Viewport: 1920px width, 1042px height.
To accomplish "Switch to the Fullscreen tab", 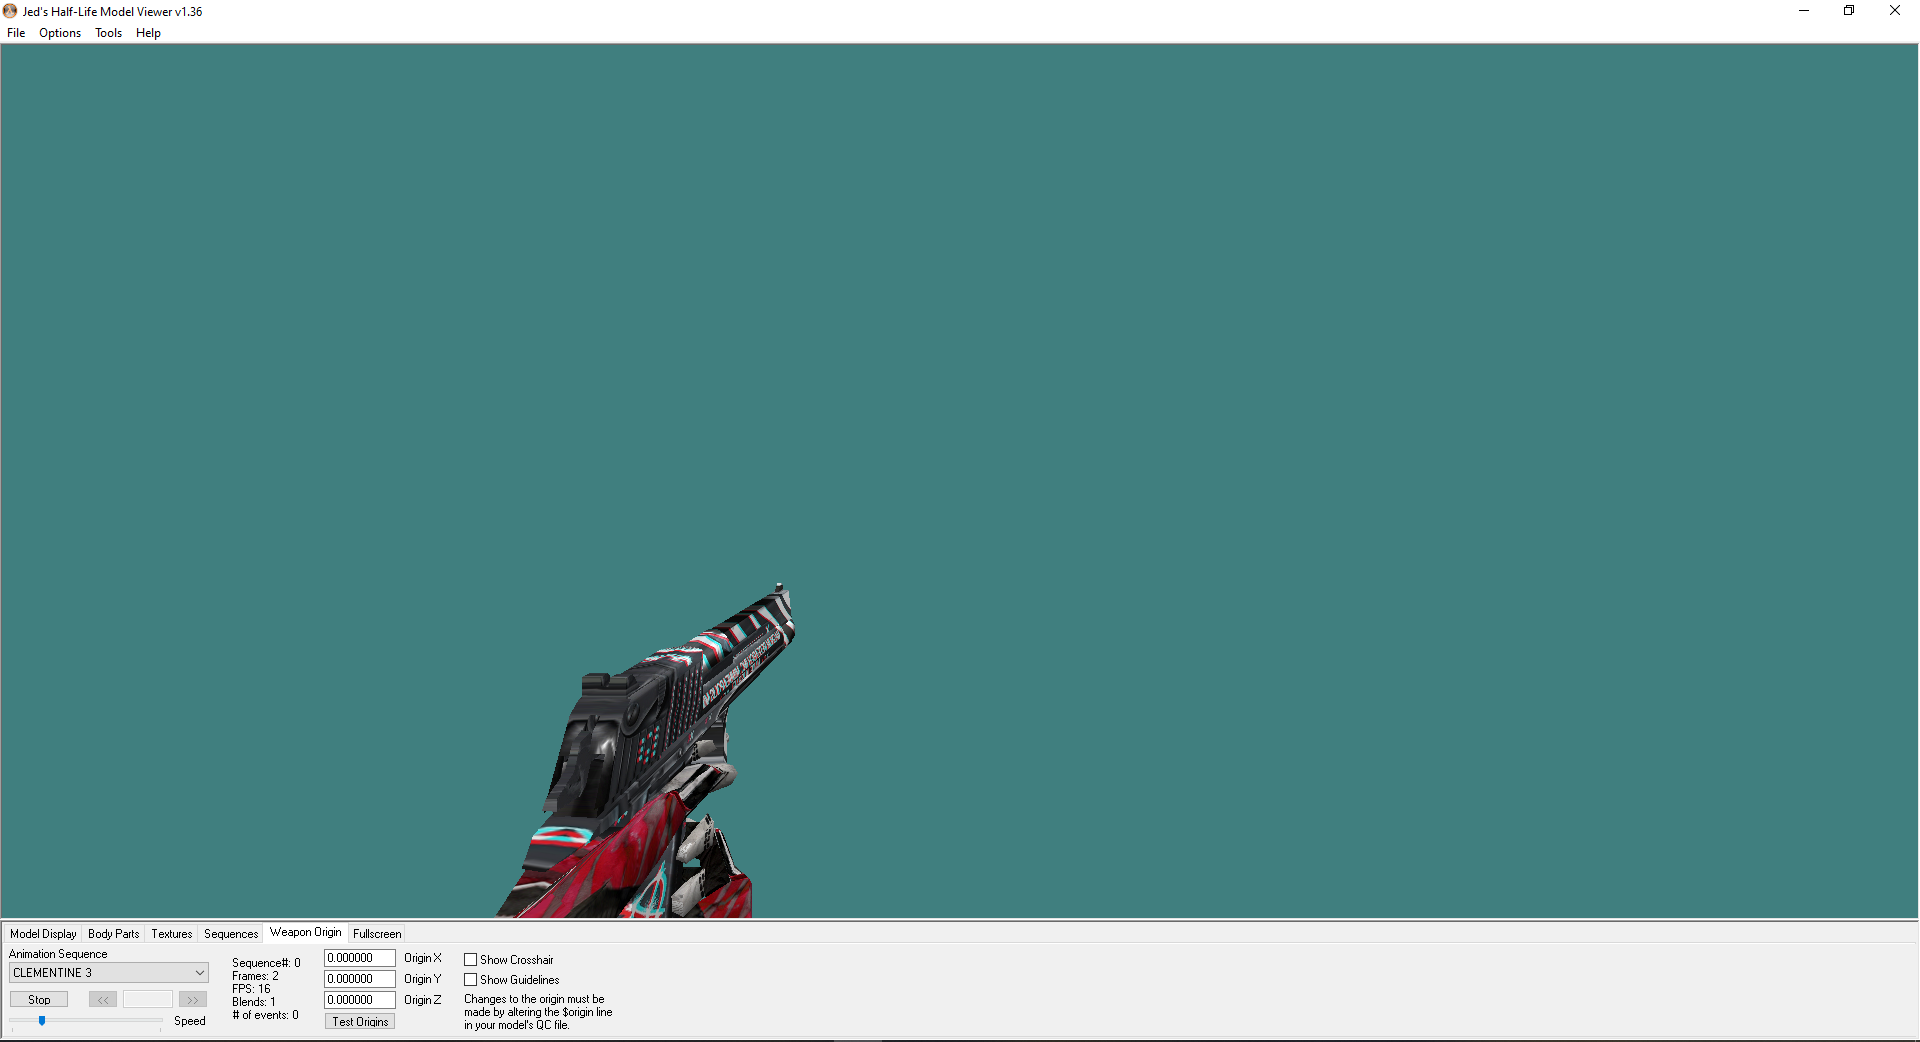I will pos(377,934).
